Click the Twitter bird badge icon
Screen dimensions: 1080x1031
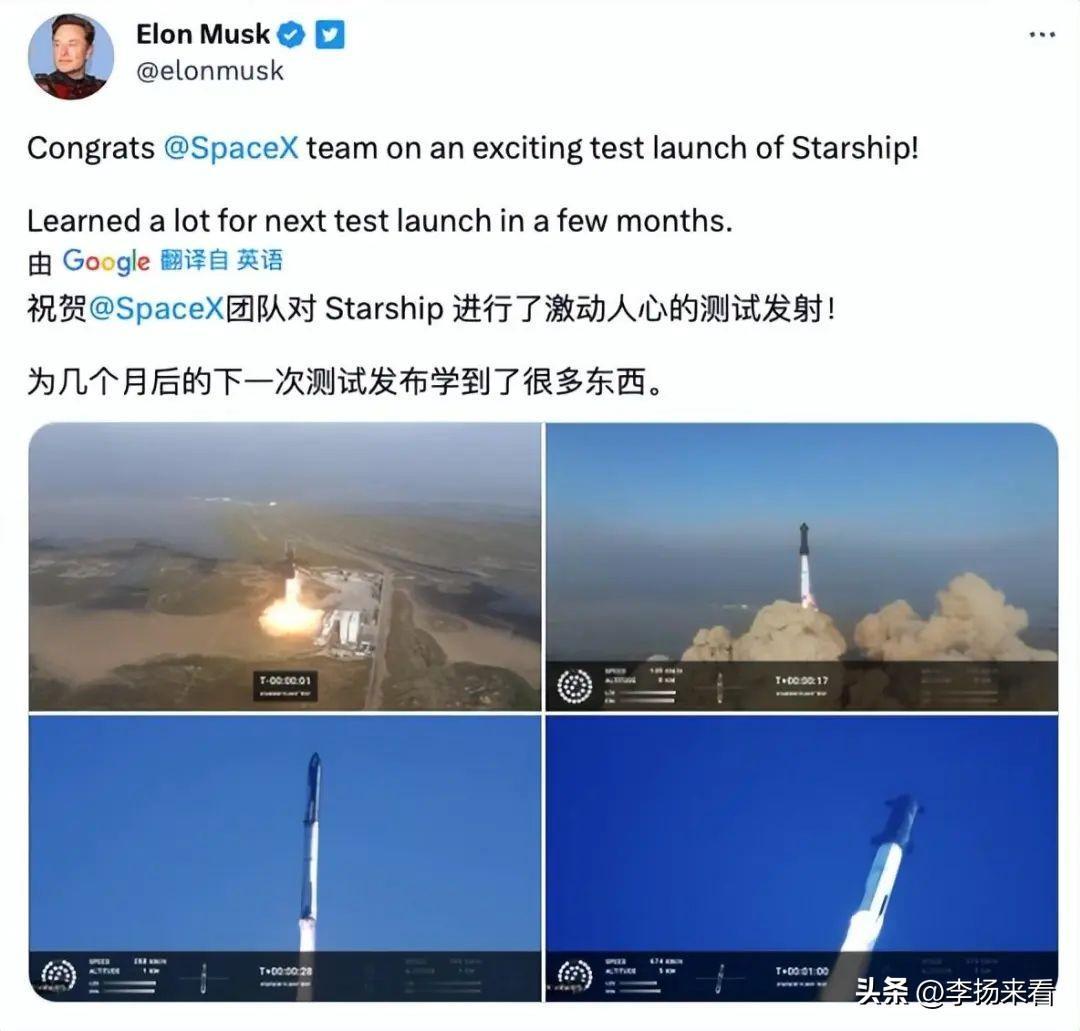click(x=330, y=34)
